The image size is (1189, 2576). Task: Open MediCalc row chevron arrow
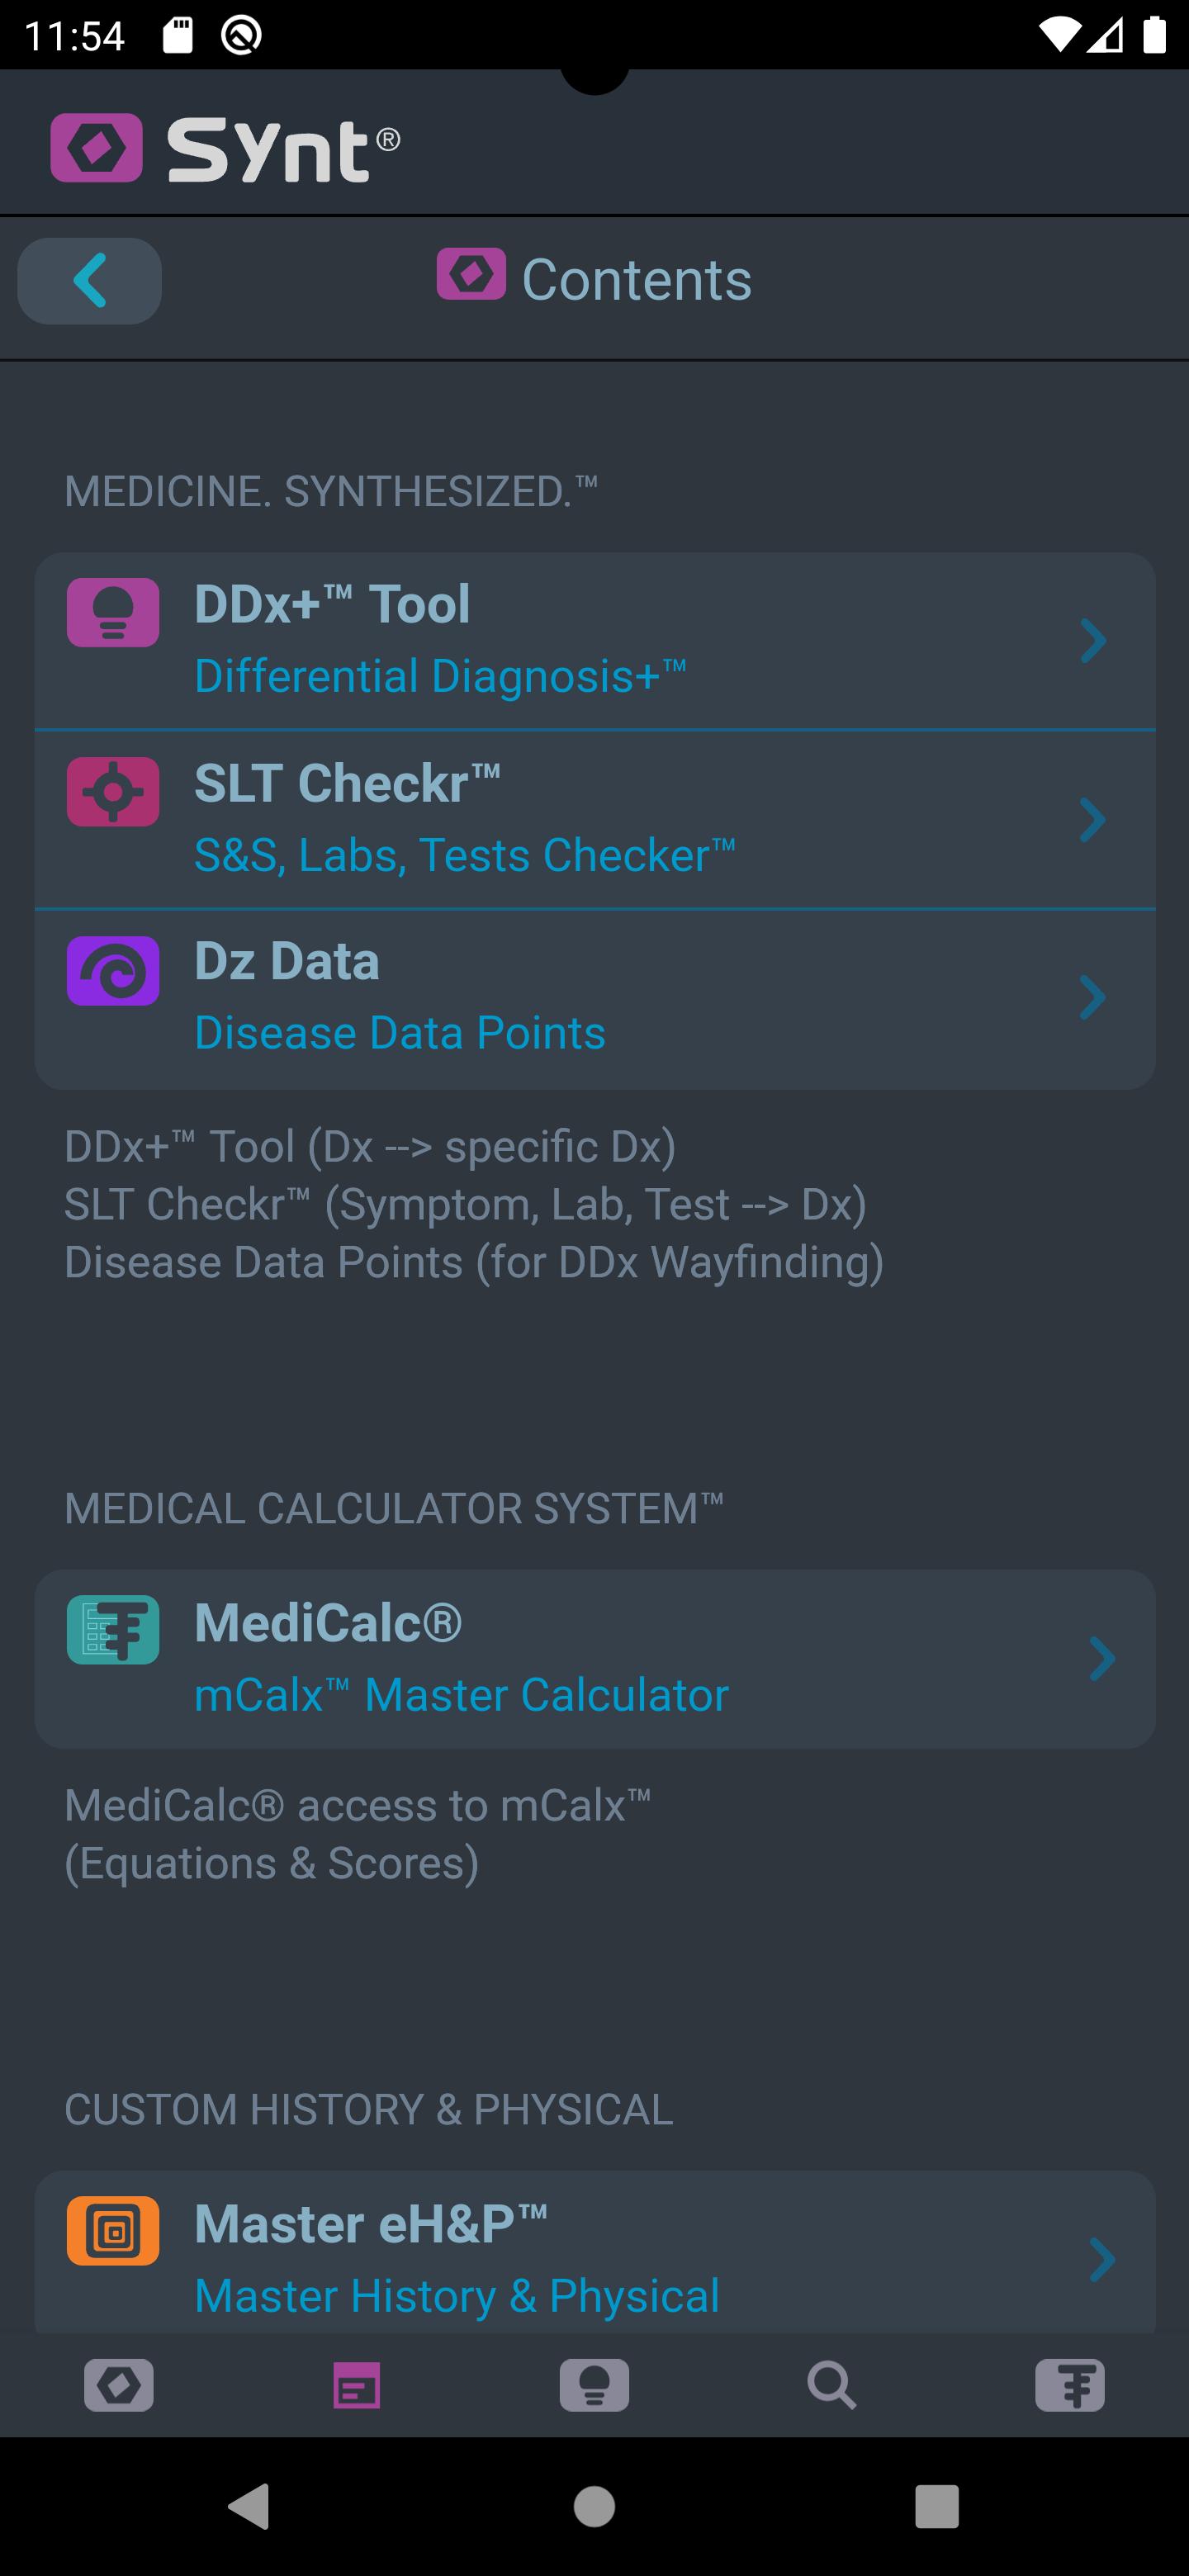[x=1101, y=1659]
